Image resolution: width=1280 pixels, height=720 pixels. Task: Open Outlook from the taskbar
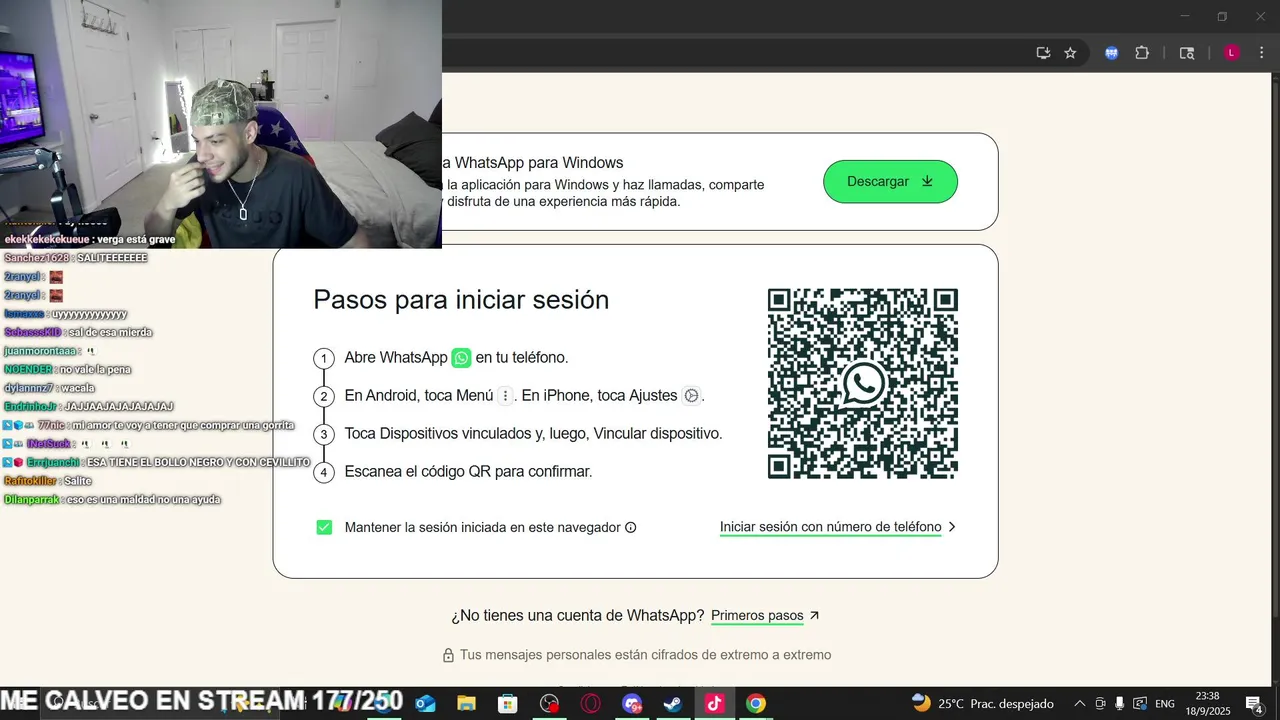coord(425,704)
